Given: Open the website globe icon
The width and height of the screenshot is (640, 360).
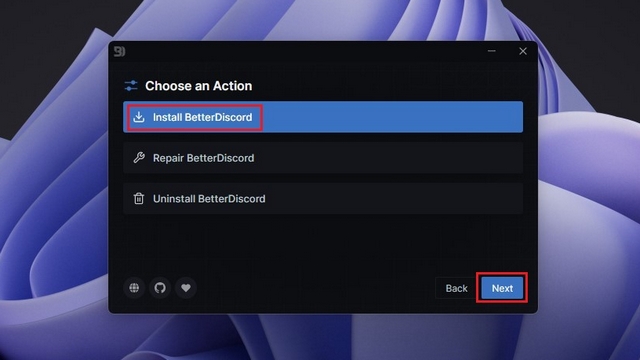Looking at the screenshot, I should (134, 288).
